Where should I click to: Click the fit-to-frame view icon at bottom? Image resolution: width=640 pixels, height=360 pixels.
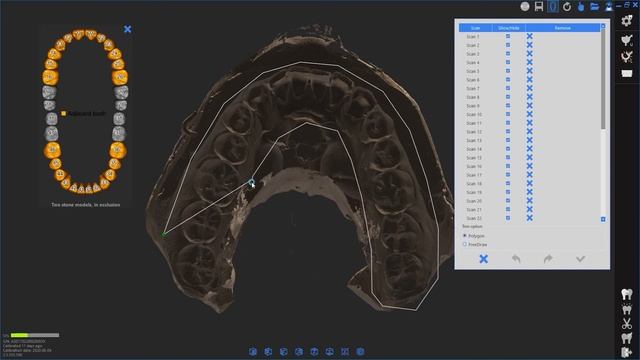pyautogui.click(x=345, y=352)
